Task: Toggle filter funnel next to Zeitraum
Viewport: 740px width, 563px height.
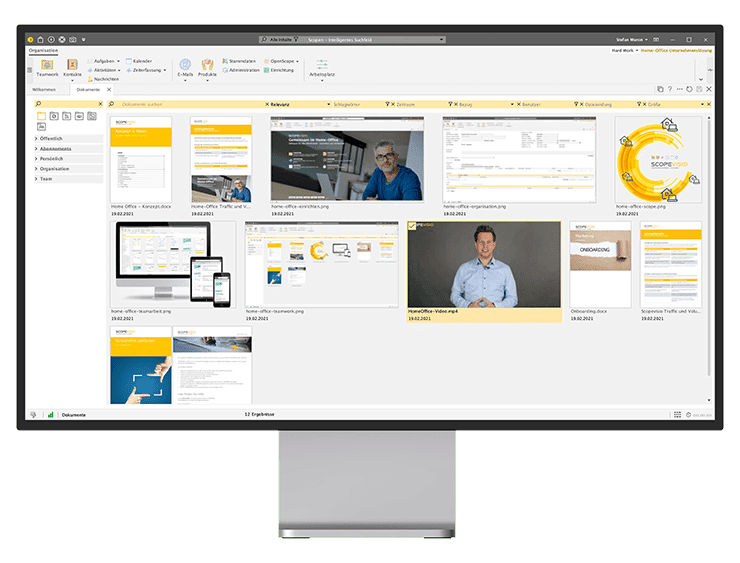Action: coord(450,104)
